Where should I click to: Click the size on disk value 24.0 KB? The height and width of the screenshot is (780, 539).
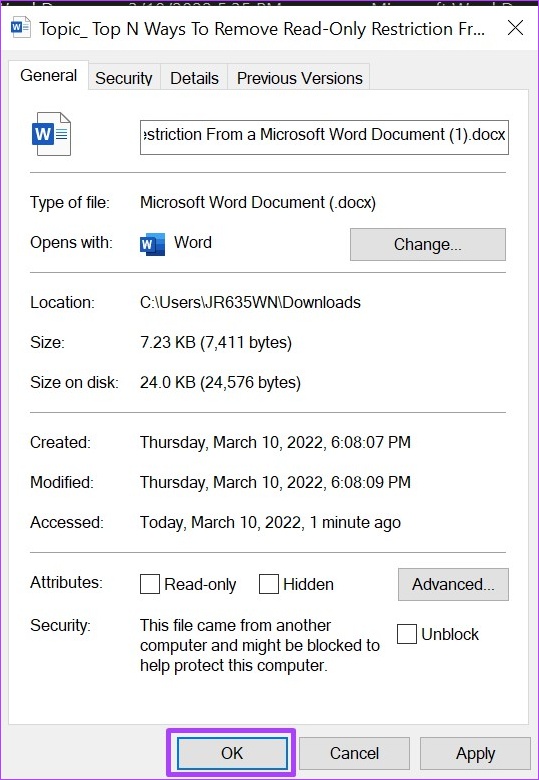[x=220, y=383]
